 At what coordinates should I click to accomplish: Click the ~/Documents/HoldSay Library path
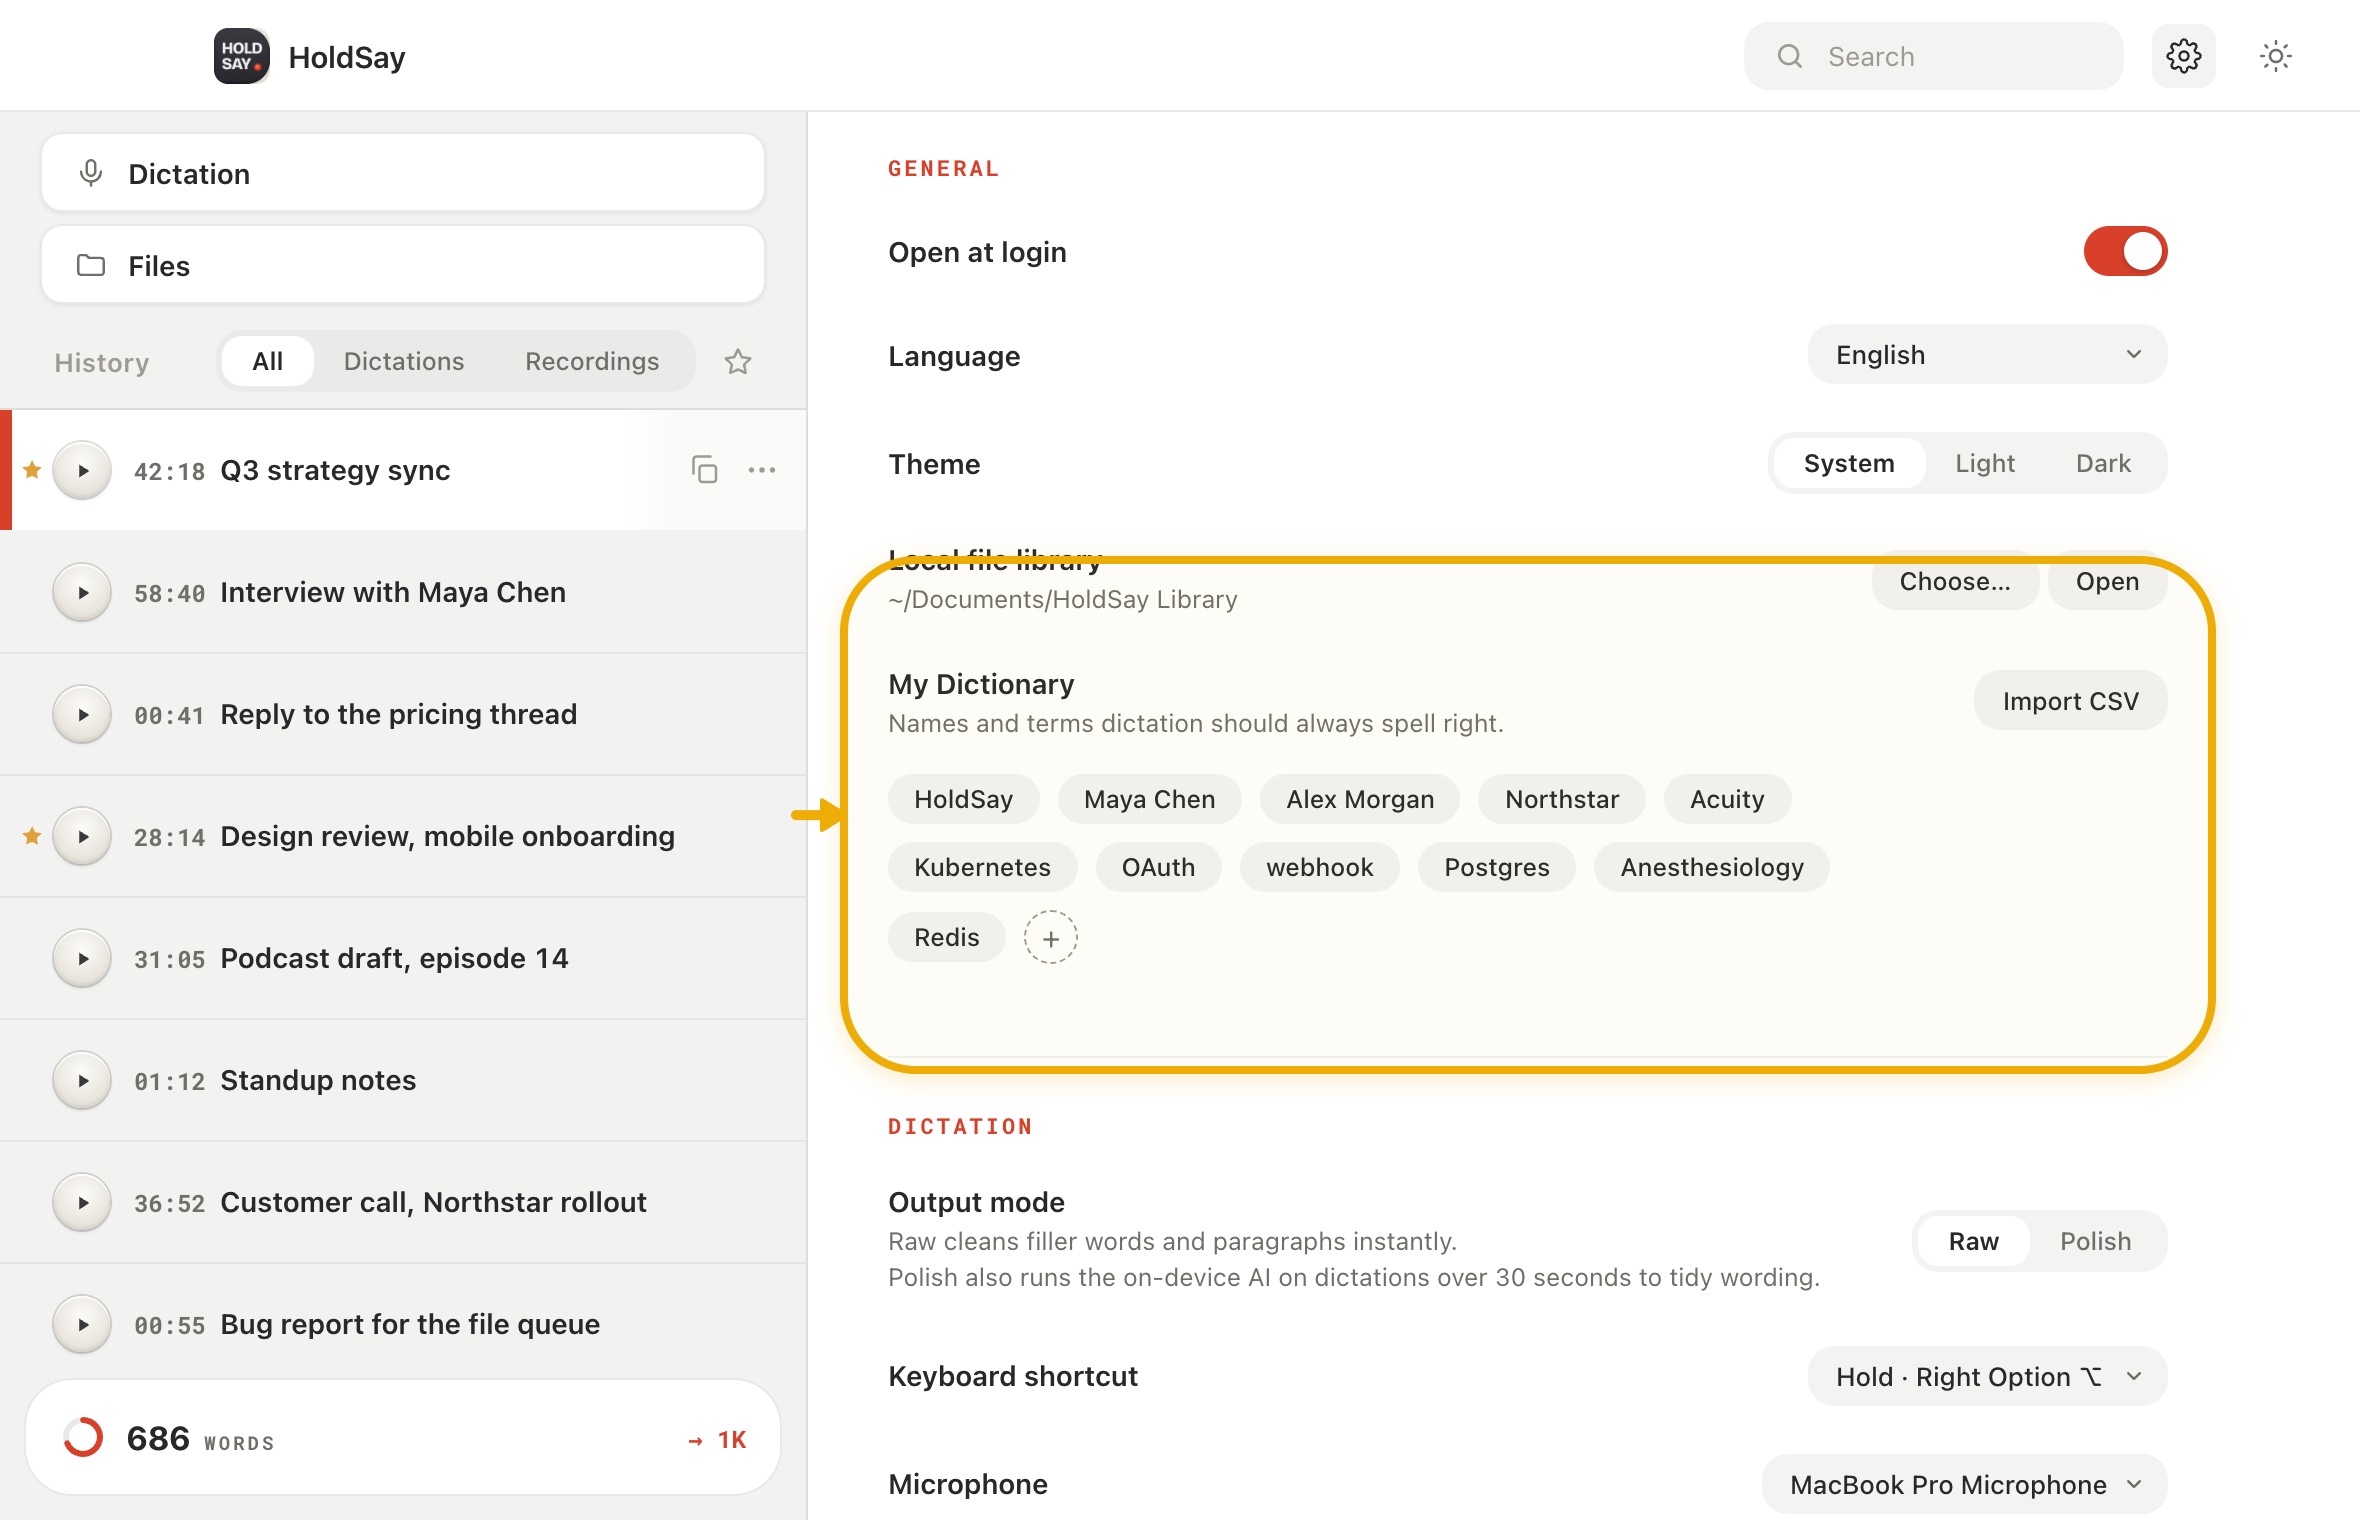[x=1062, y=599]
